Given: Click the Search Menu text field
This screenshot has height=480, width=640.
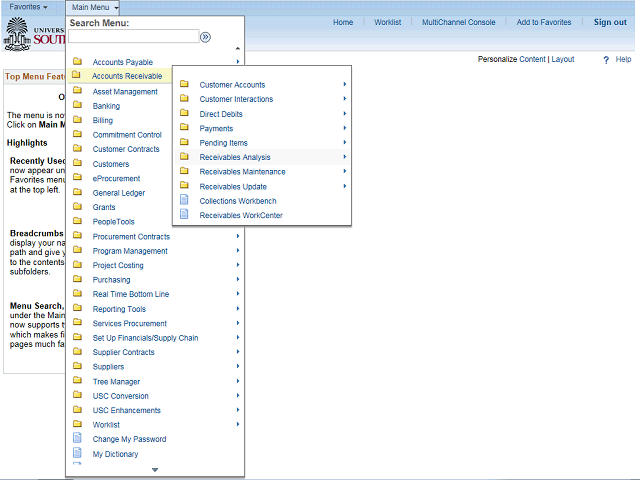Looking at the screenshot, I should click(x=132, y=37).
